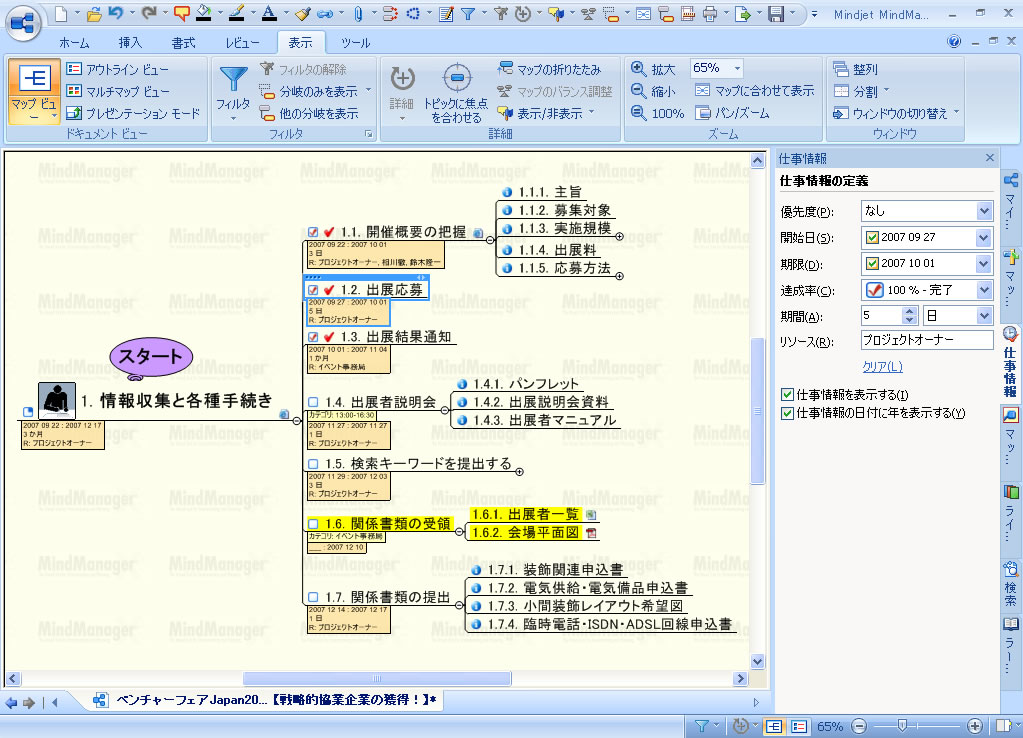Viewport: 1023px width, 738px height.
Task: Open the 達成率 dropdown list
Action: [983, 290]
